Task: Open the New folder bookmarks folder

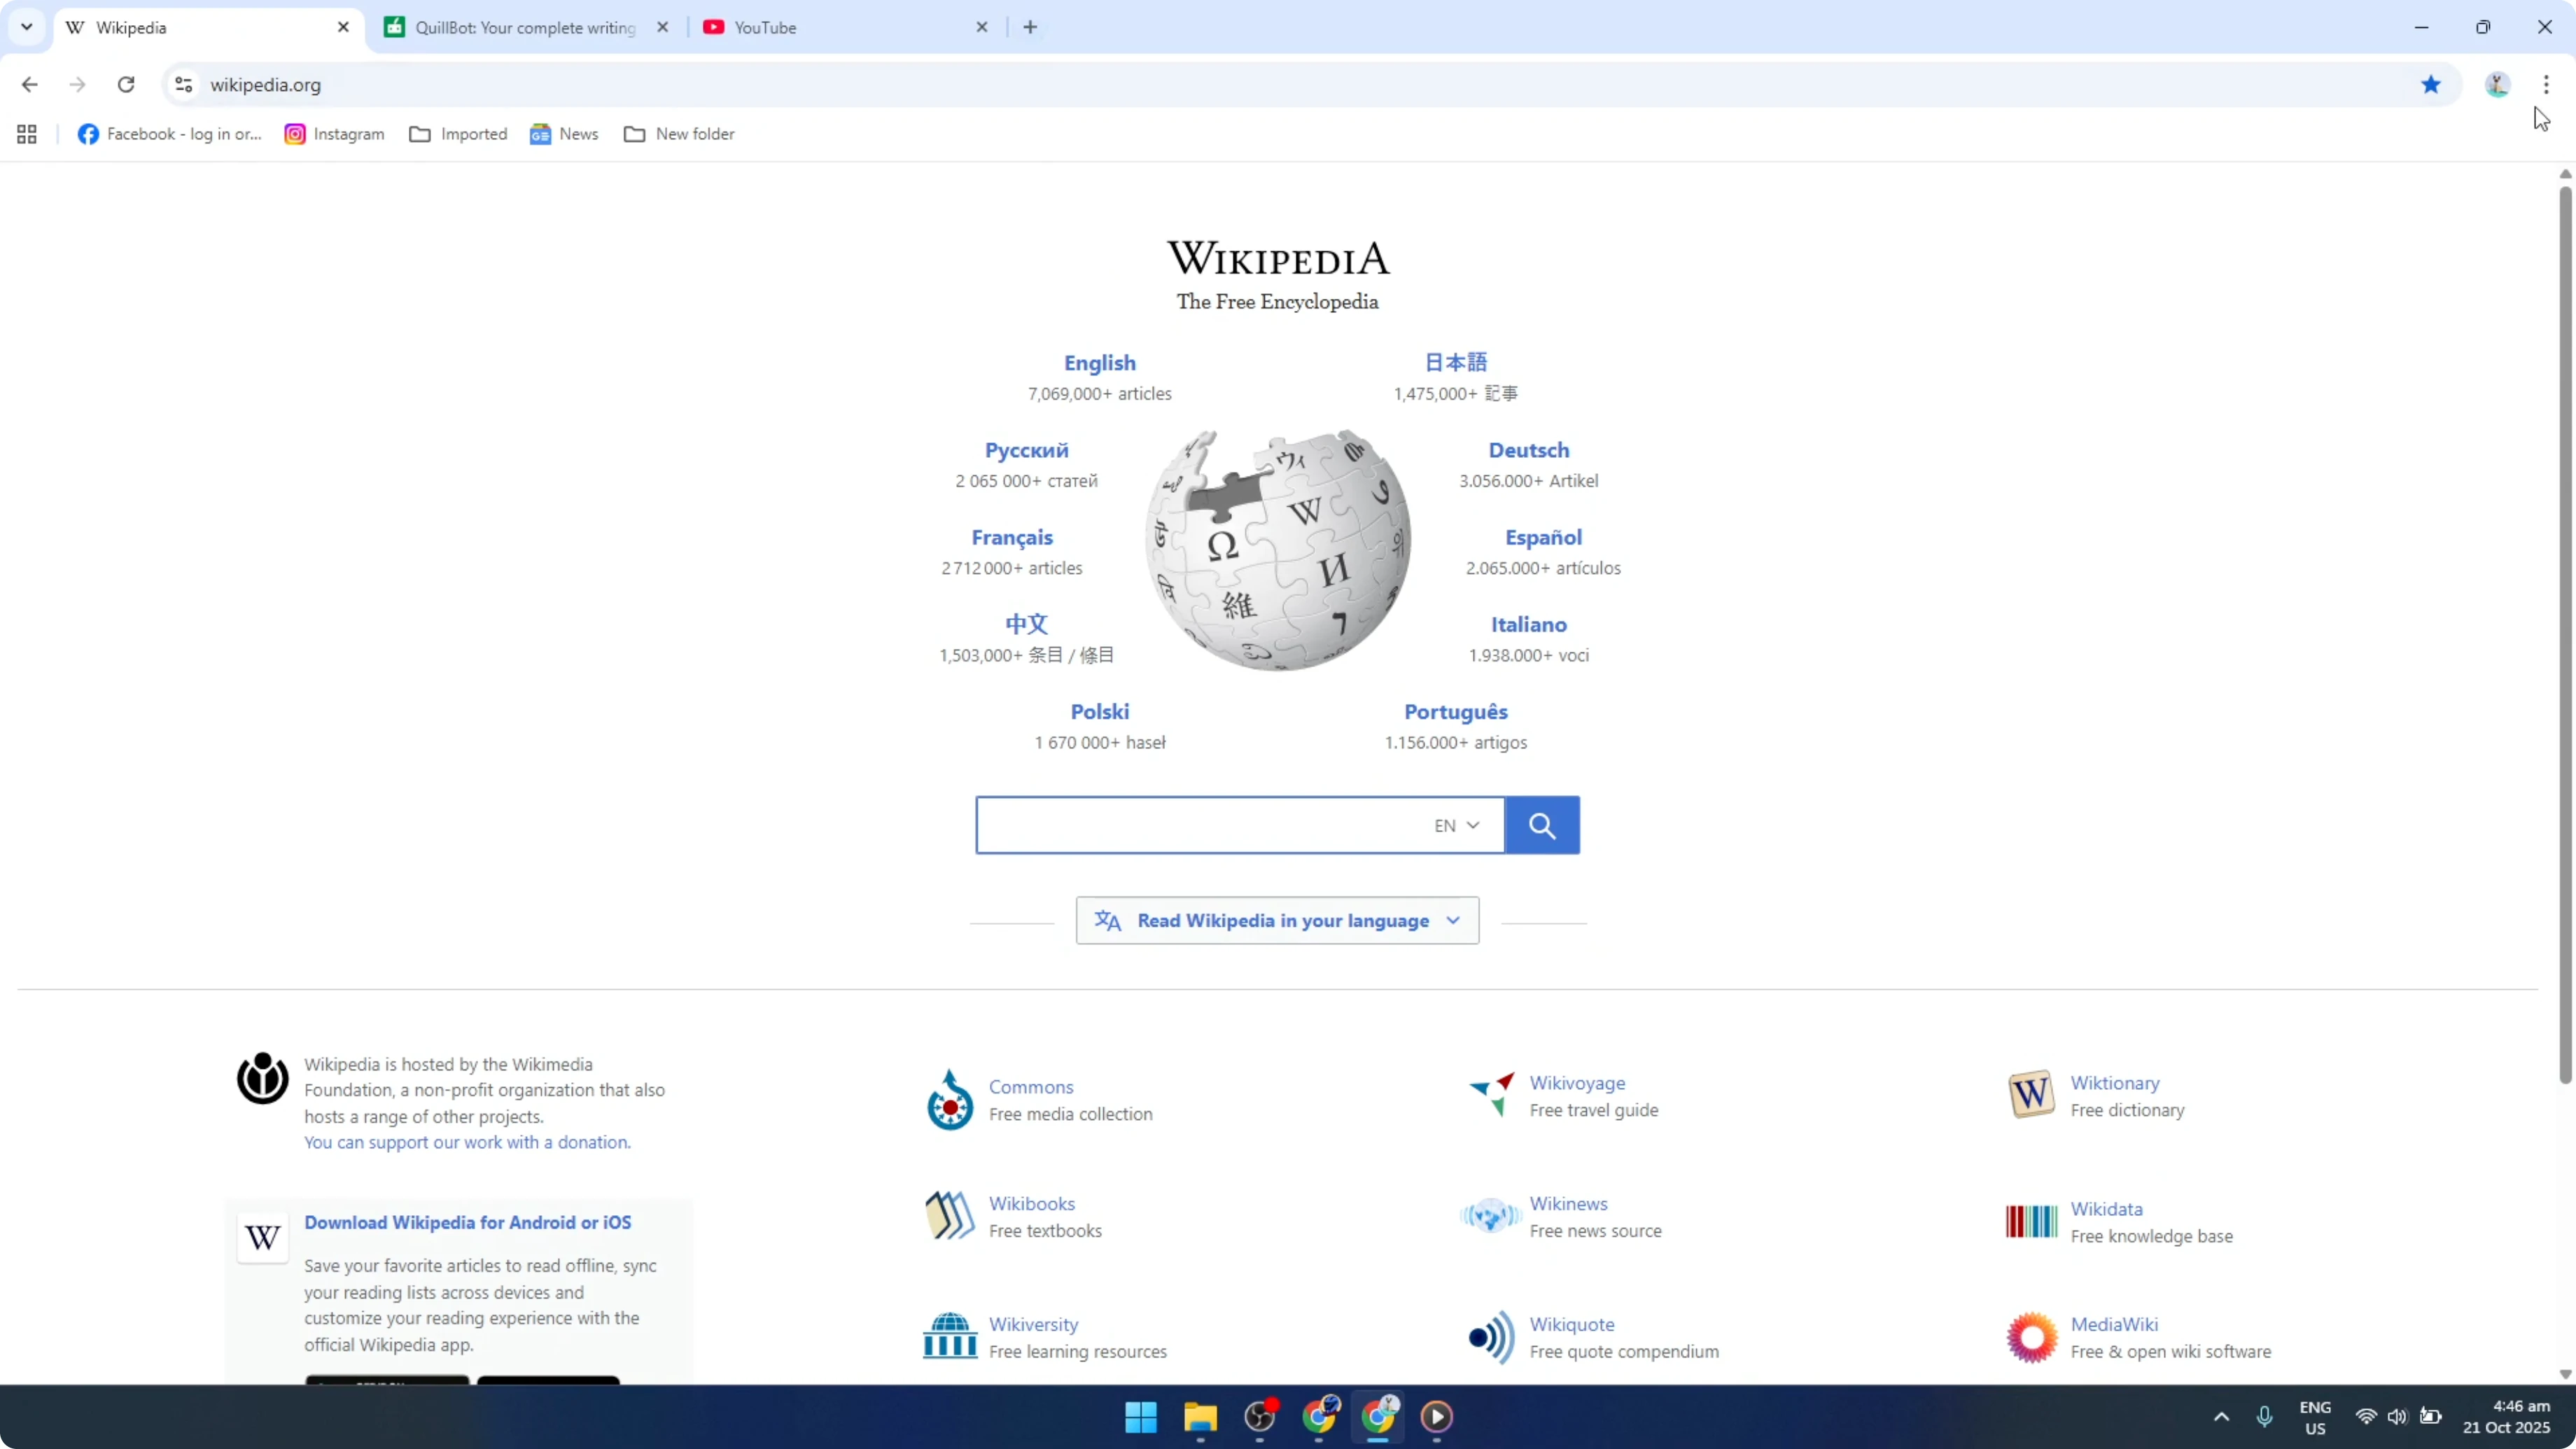Action: coord(679,134)
